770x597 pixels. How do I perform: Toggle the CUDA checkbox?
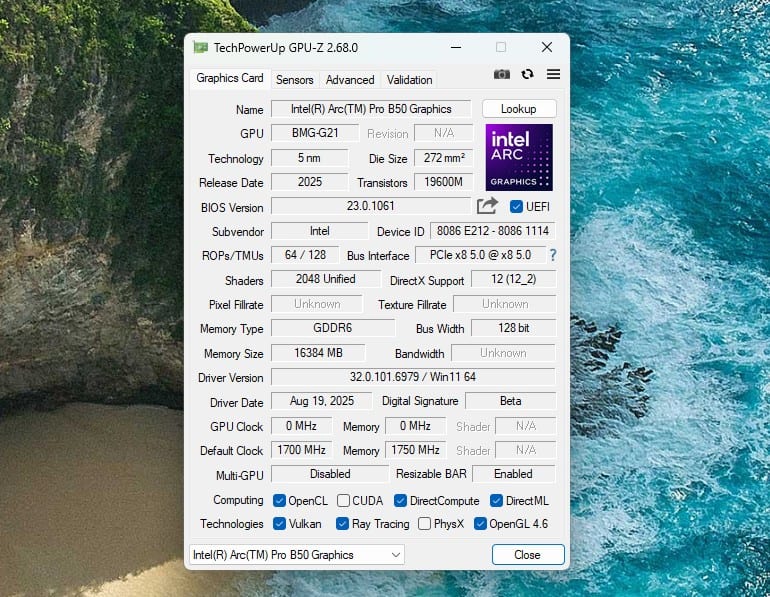(343, 500)
